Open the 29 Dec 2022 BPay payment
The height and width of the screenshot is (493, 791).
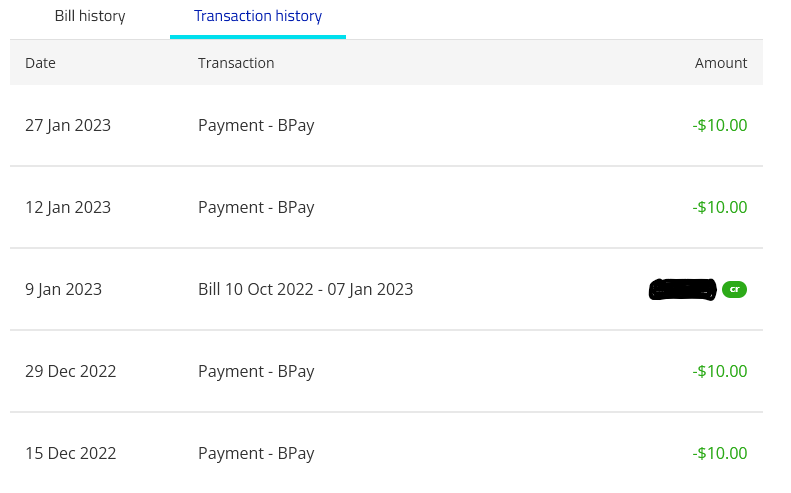point(256,371)
